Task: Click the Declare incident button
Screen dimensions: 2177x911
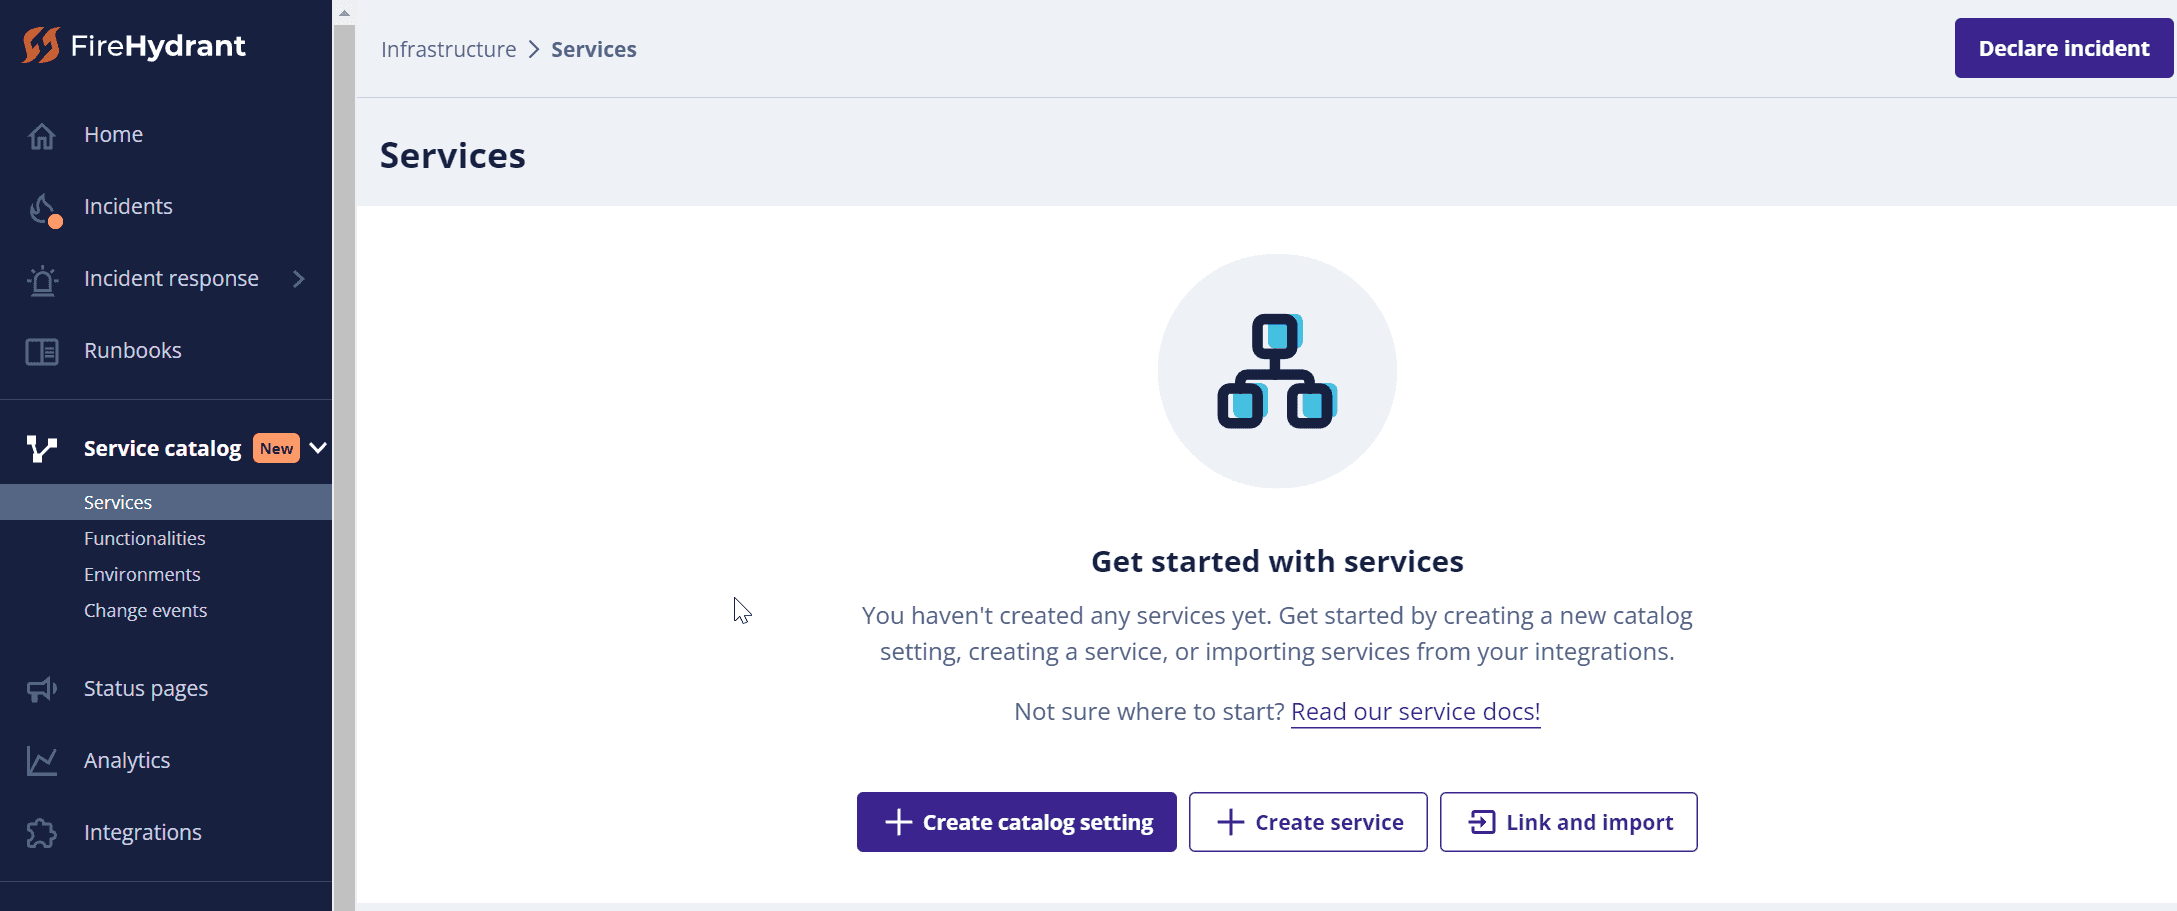Action: [x=2064, y=48]
